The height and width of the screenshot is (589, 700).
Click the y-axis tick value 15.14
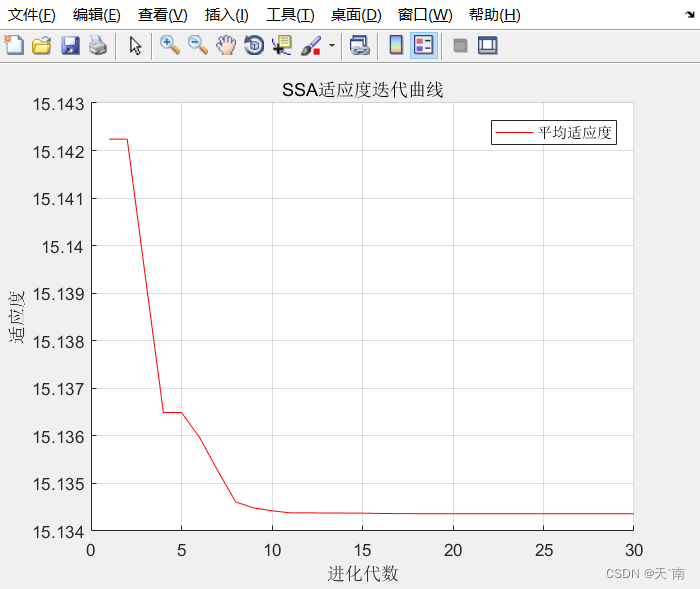(62, 246)
